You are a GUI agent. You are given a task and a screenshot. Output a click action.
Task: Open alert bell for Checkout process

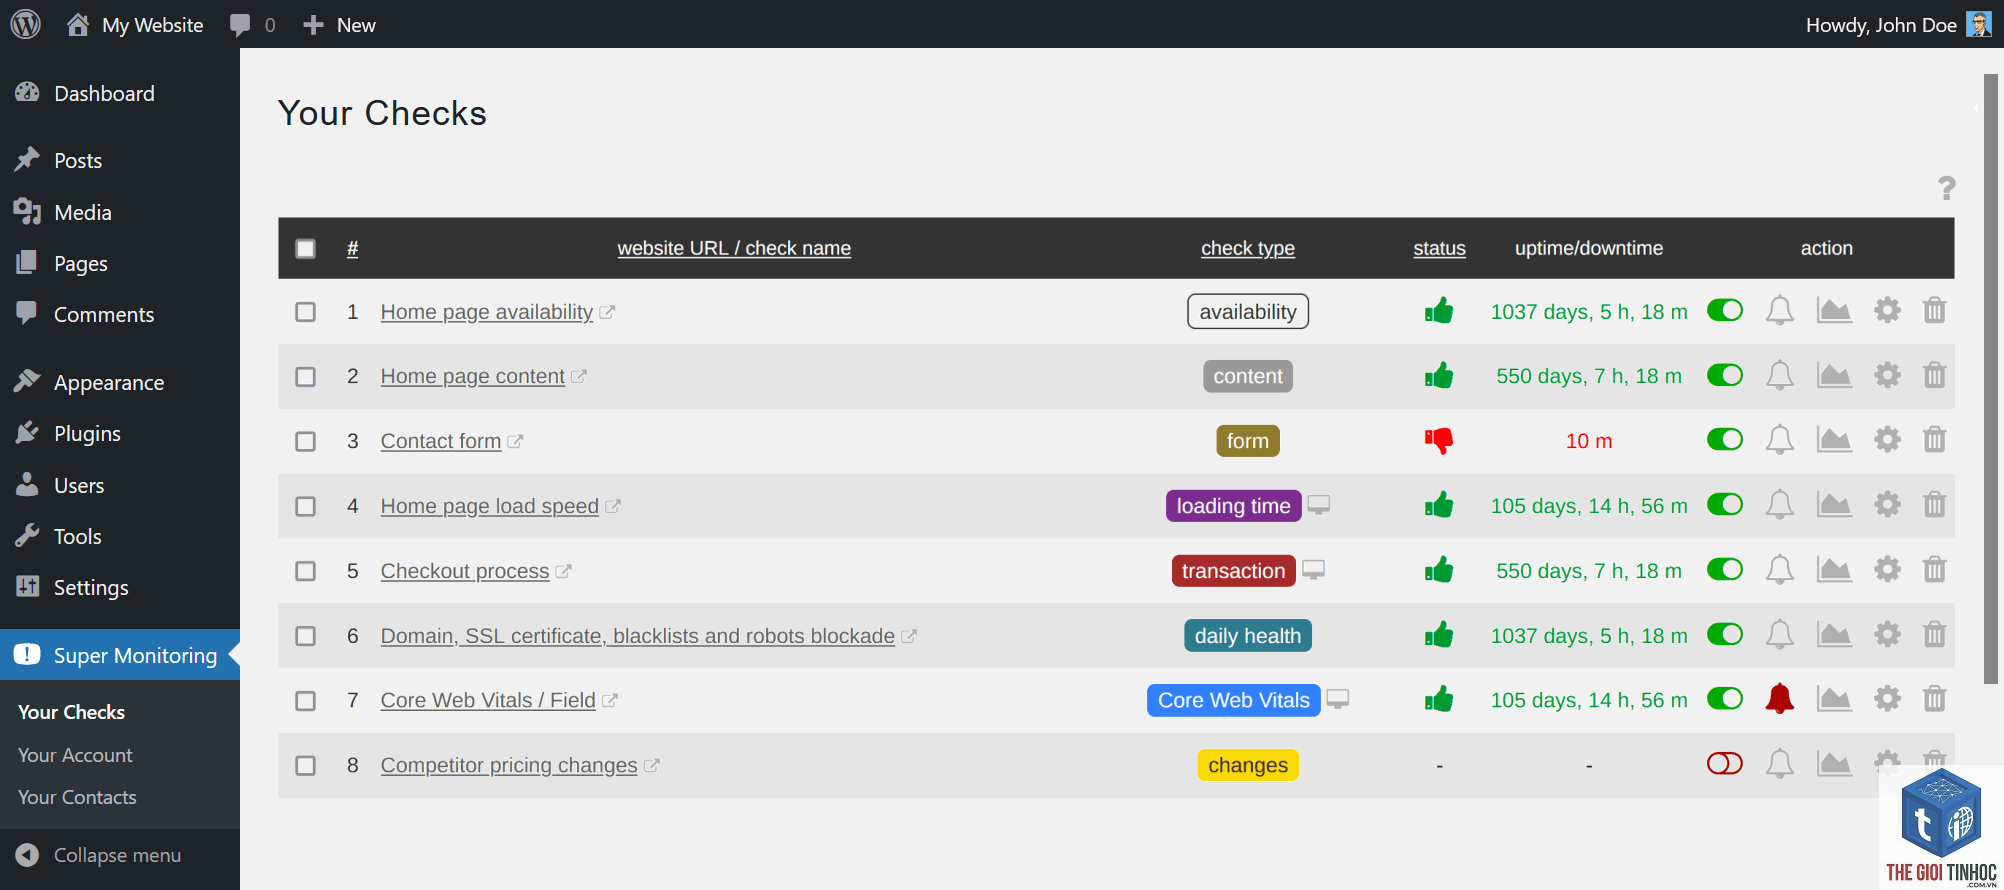[x=1779, y=570]
